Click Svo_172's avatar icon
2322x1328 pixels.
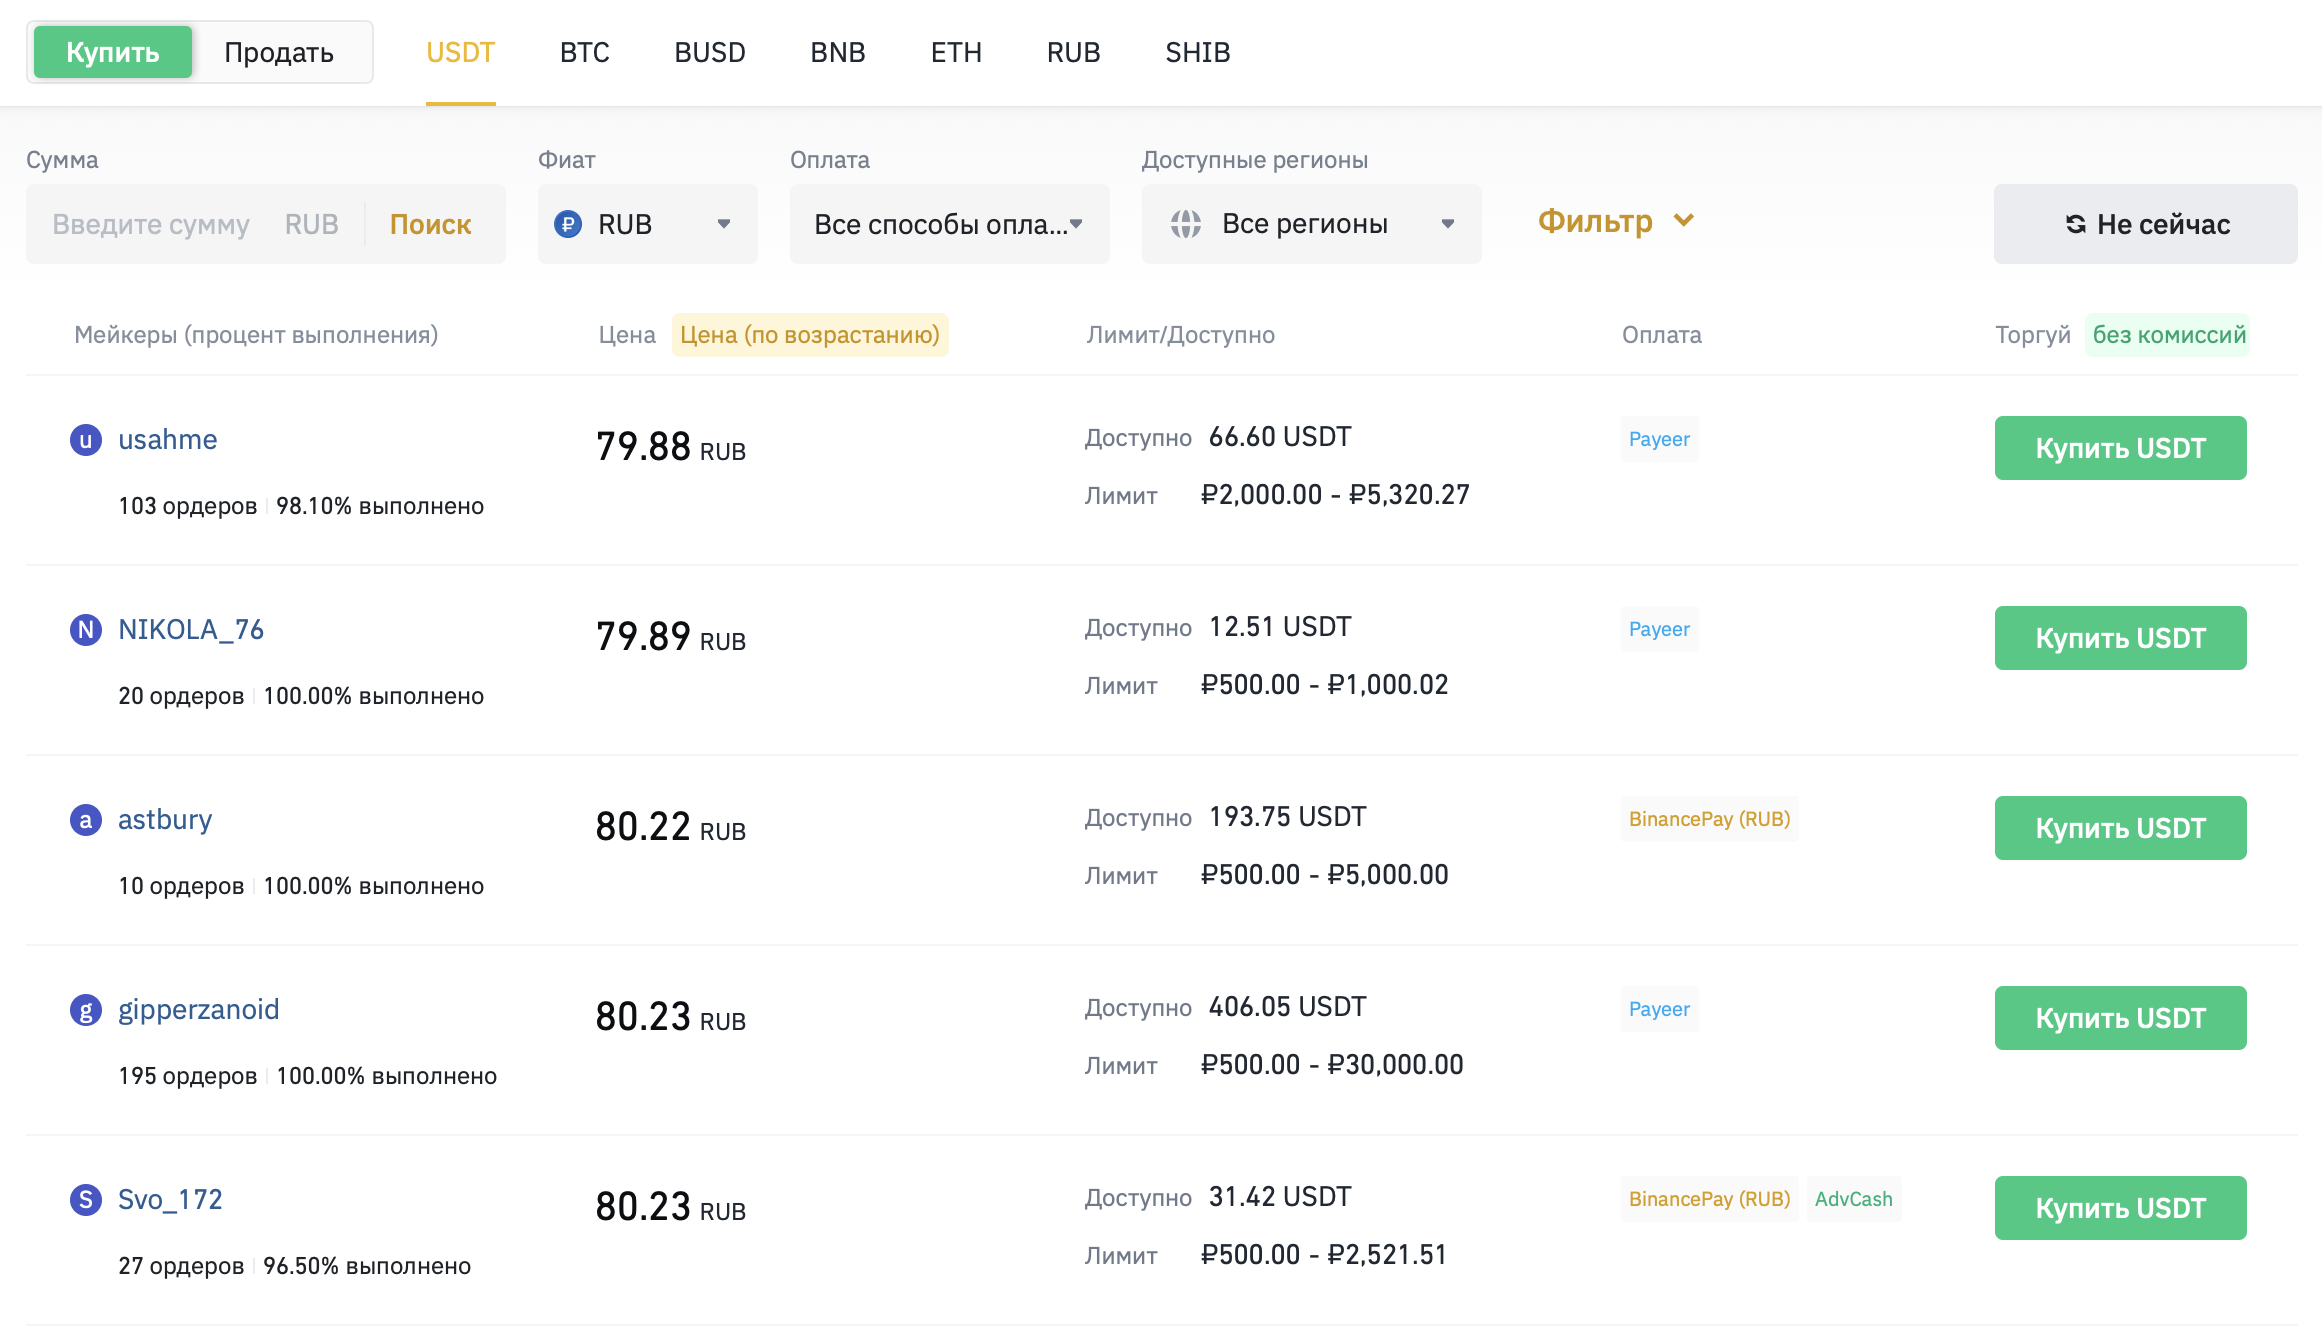pyautogui.click(x=86, y=1200)
